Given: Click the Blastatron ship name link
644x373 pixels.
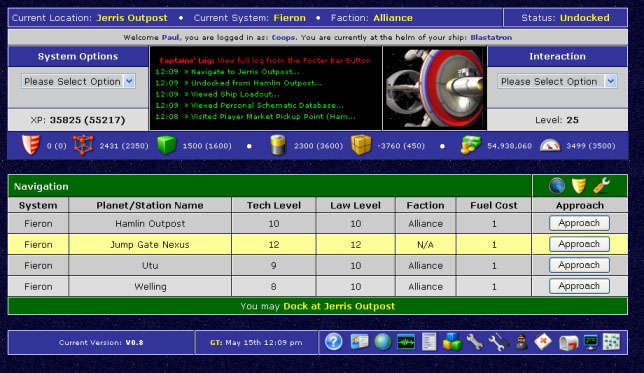Looking at the screenshot, I should (491, 37).
